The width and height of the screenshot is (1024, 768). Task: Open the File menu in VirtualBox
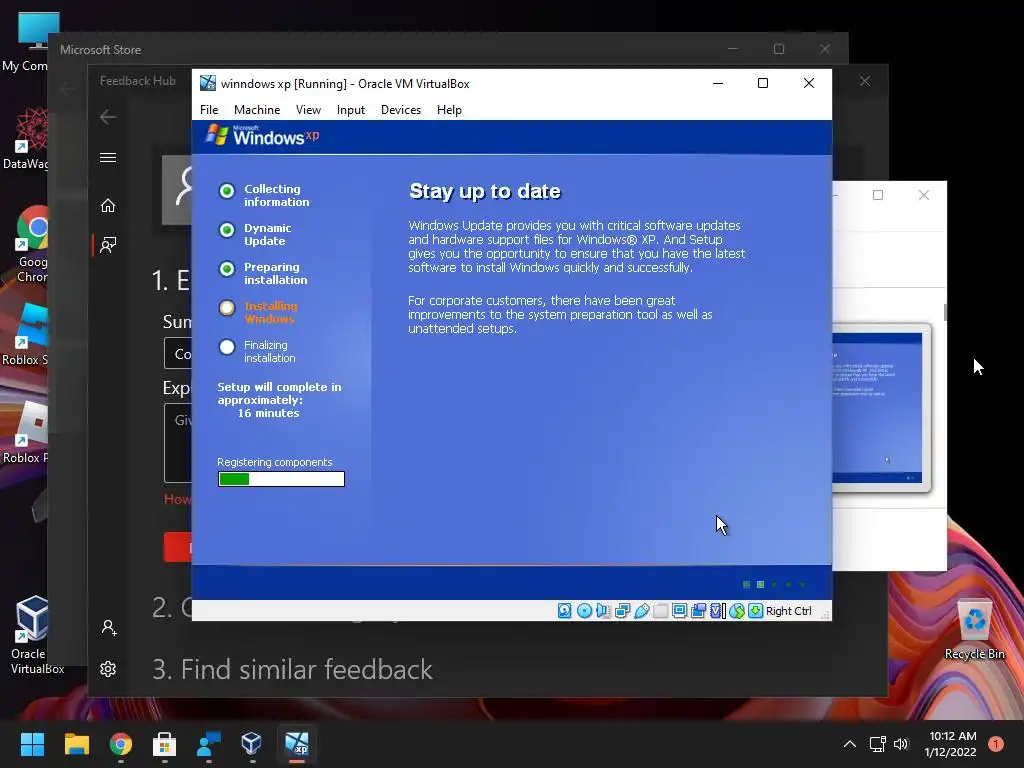pos(209,110)
